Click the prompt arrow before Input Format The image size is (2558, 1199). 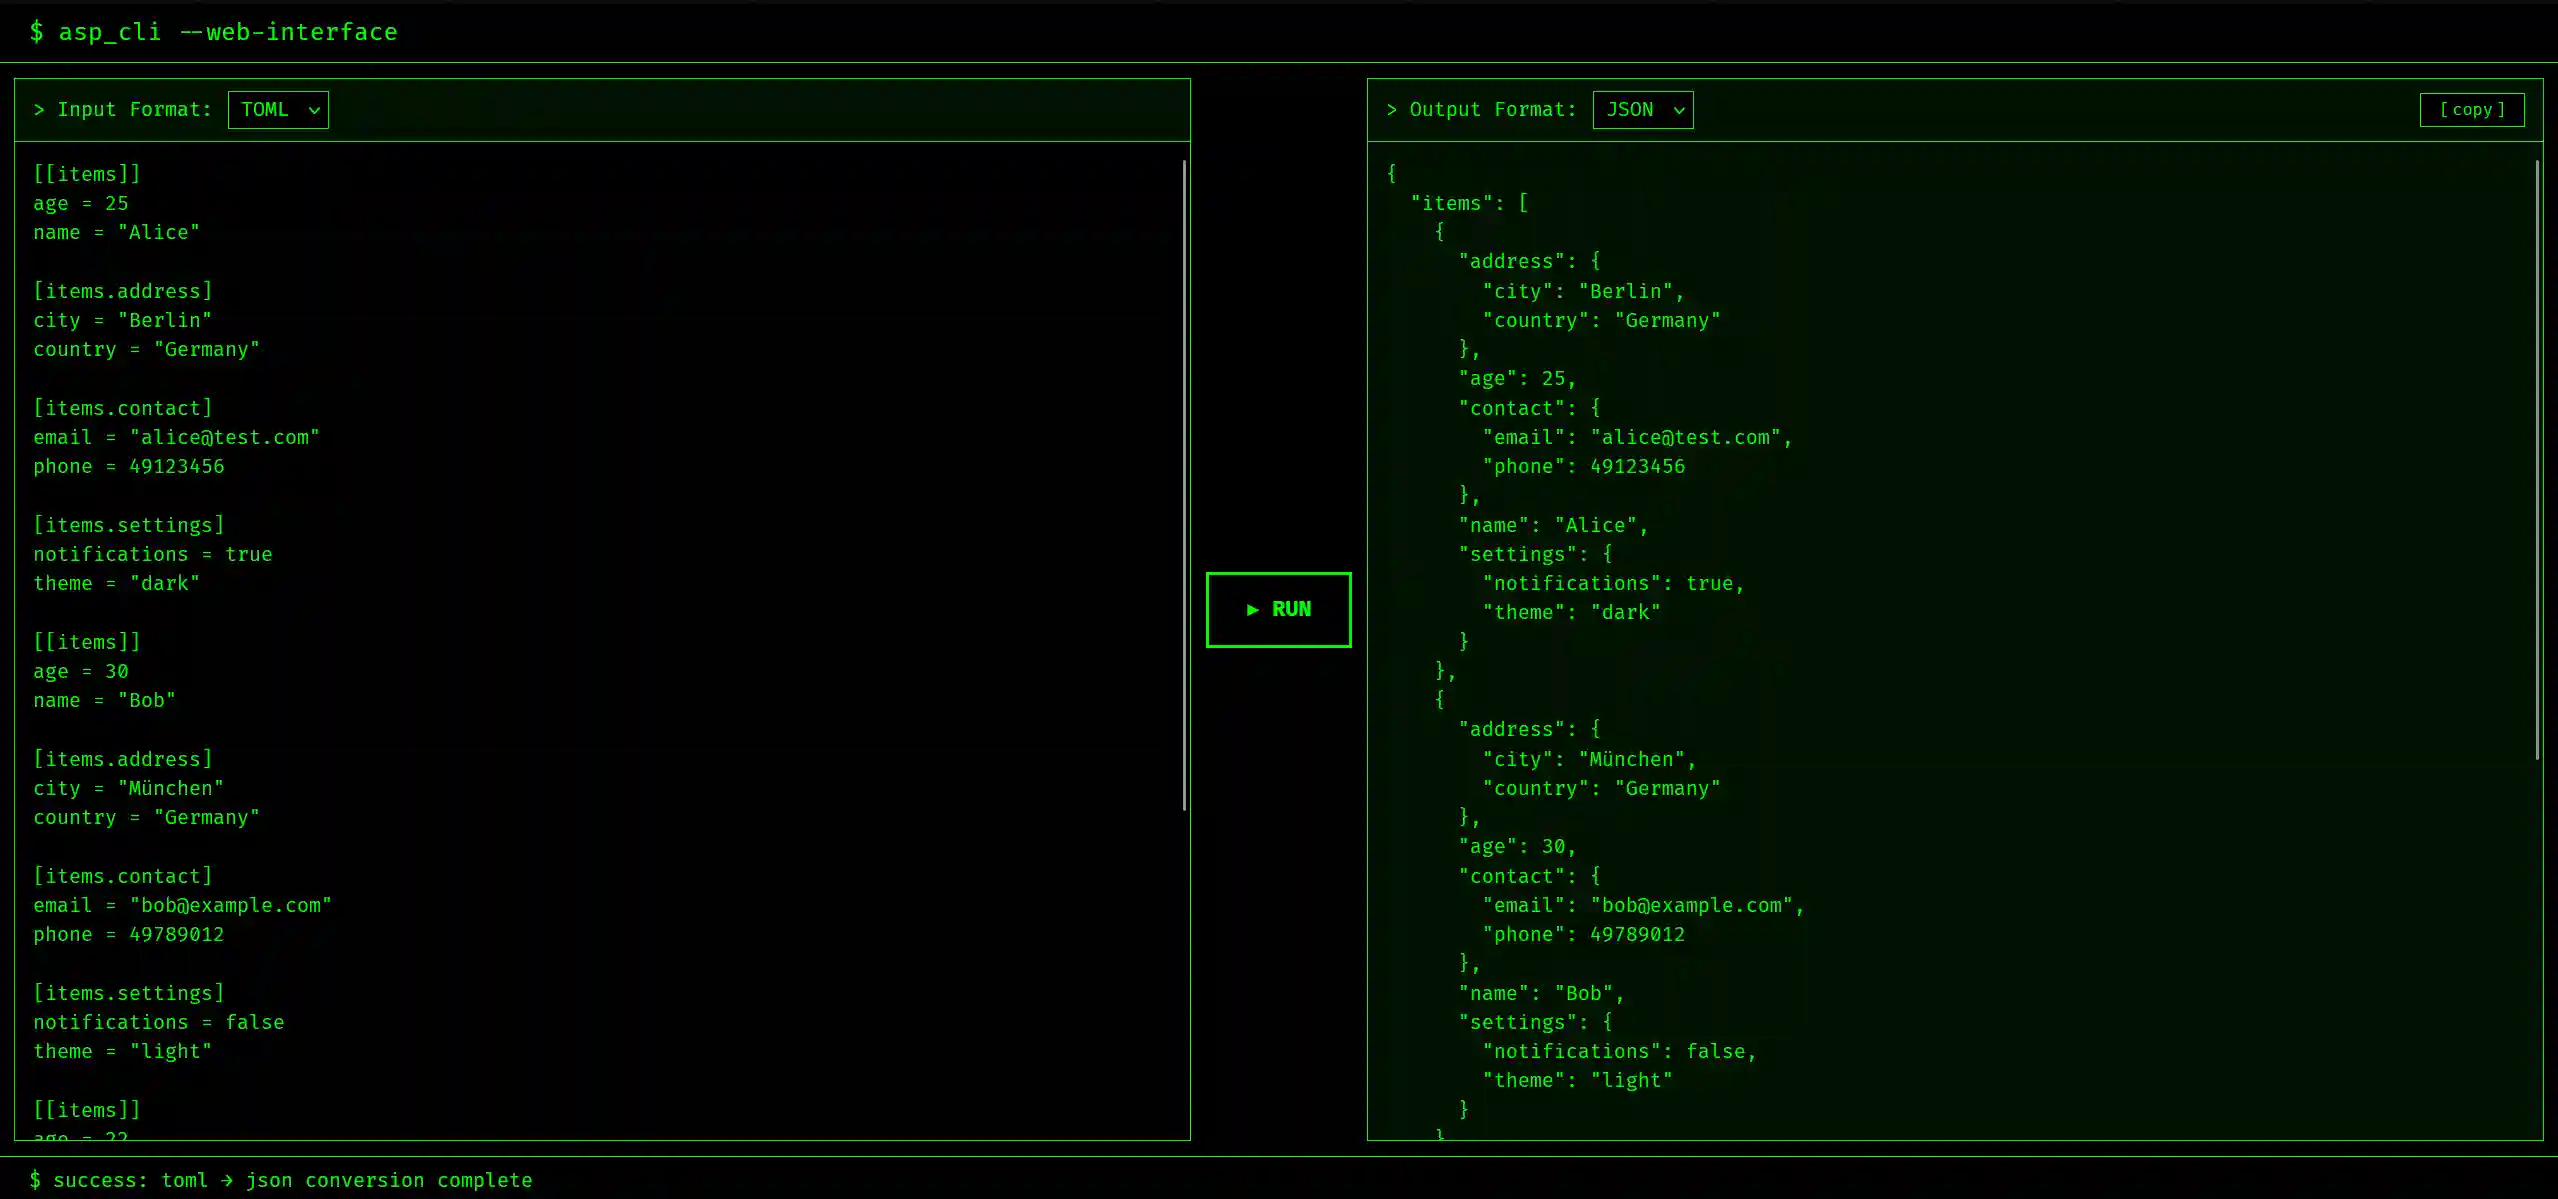[39, 109]
